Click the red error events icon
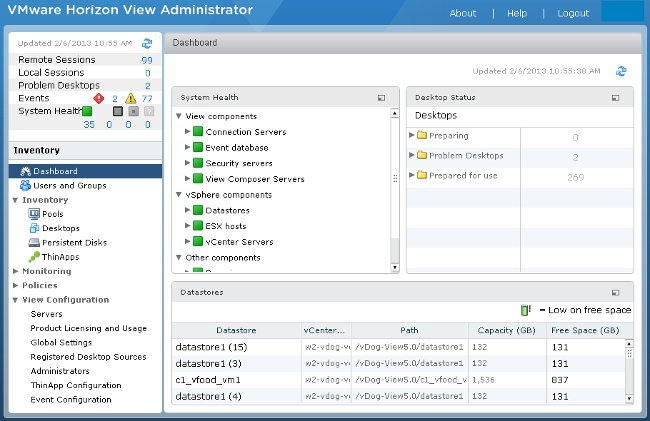This screenshot has width=650, height=421. tap(99, 98)
